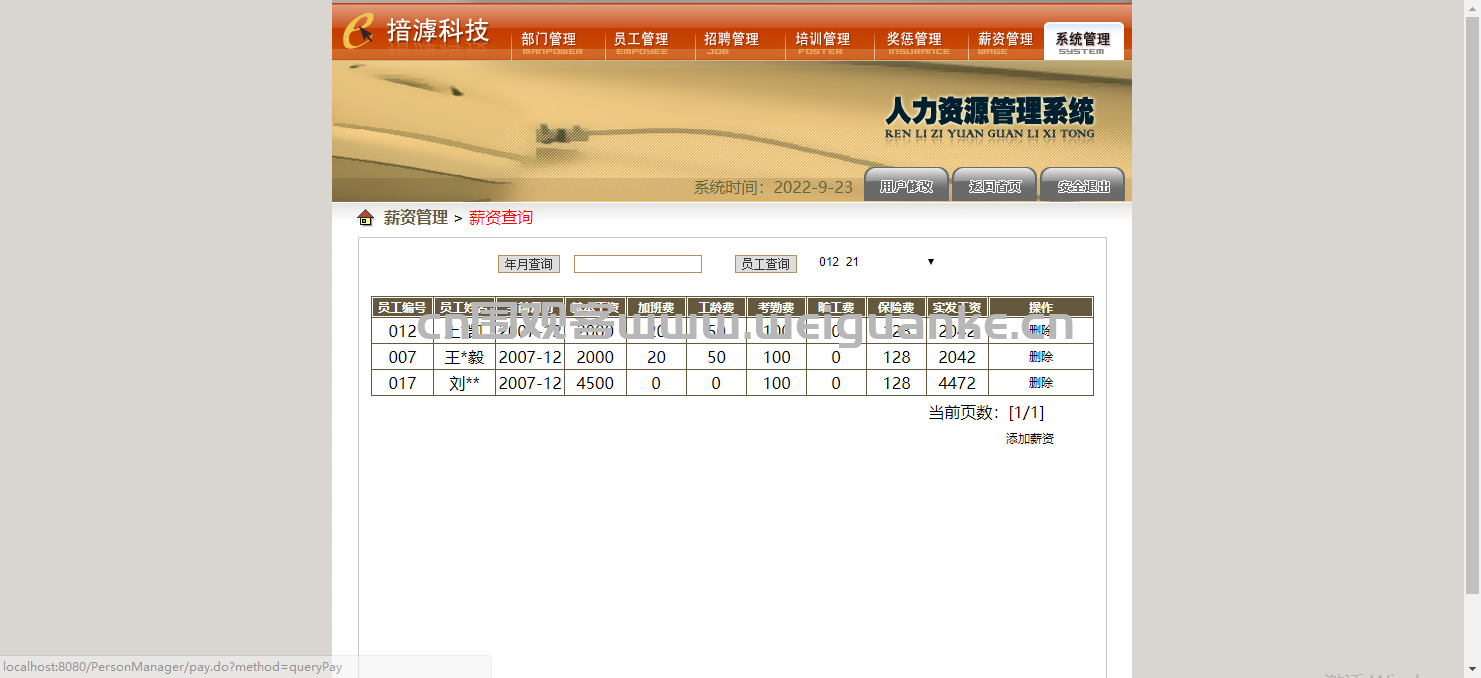Expand the employee dropdown showing 012
This screenshot has width=1481, height=678.
876,262
